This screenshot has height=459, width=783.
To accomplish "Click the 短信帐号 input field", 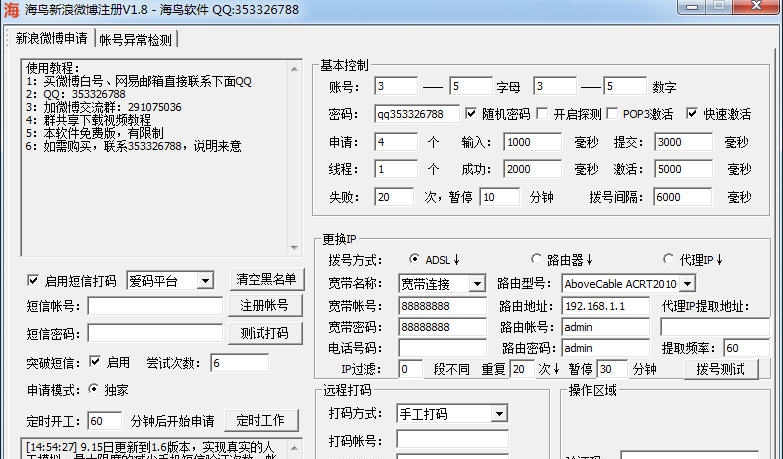I will [x=155, y=306].
